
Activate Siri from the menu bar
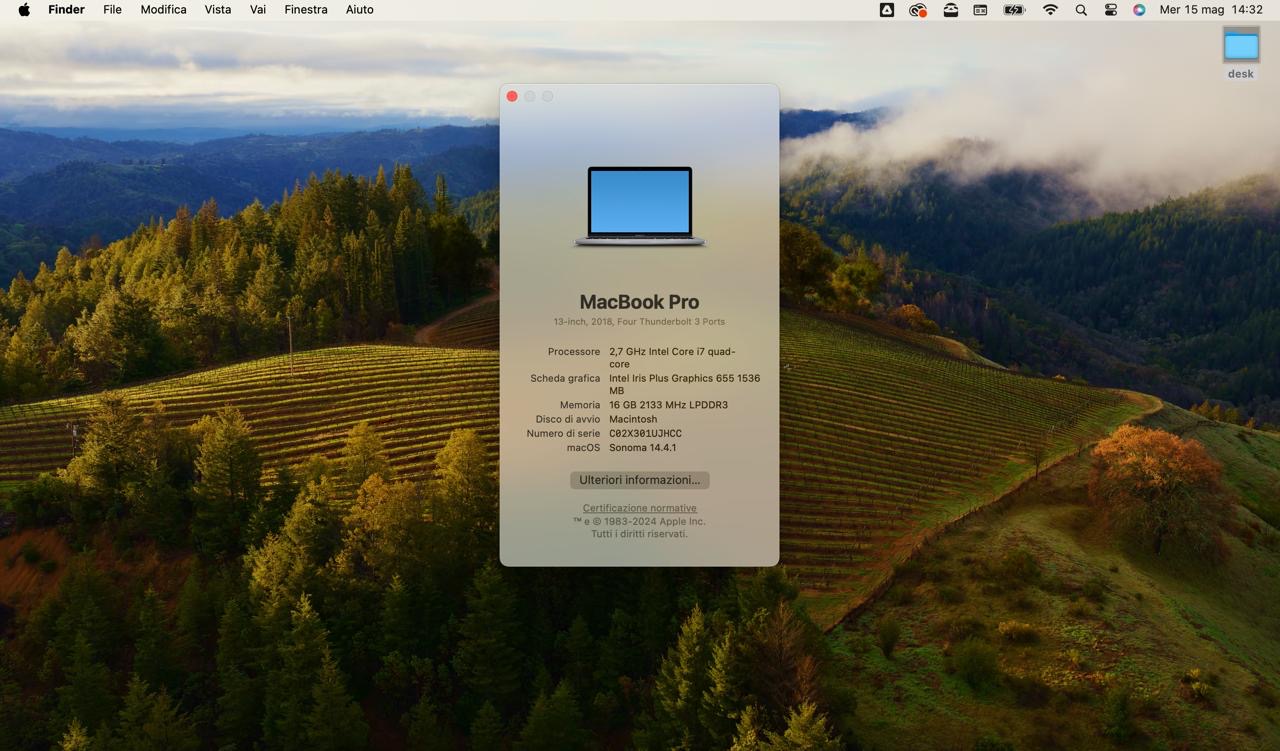pos(1139,10)
